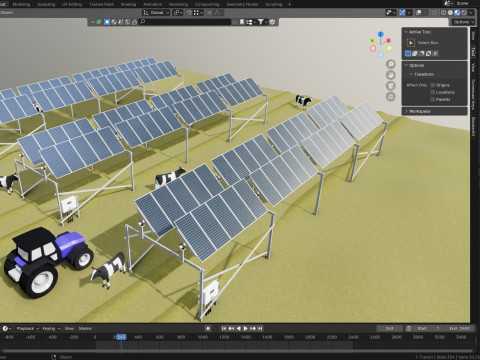This screenshot has height=360, width=480.
Task: Open the transform pivot point dropdown
Action: tap(178, 13)
